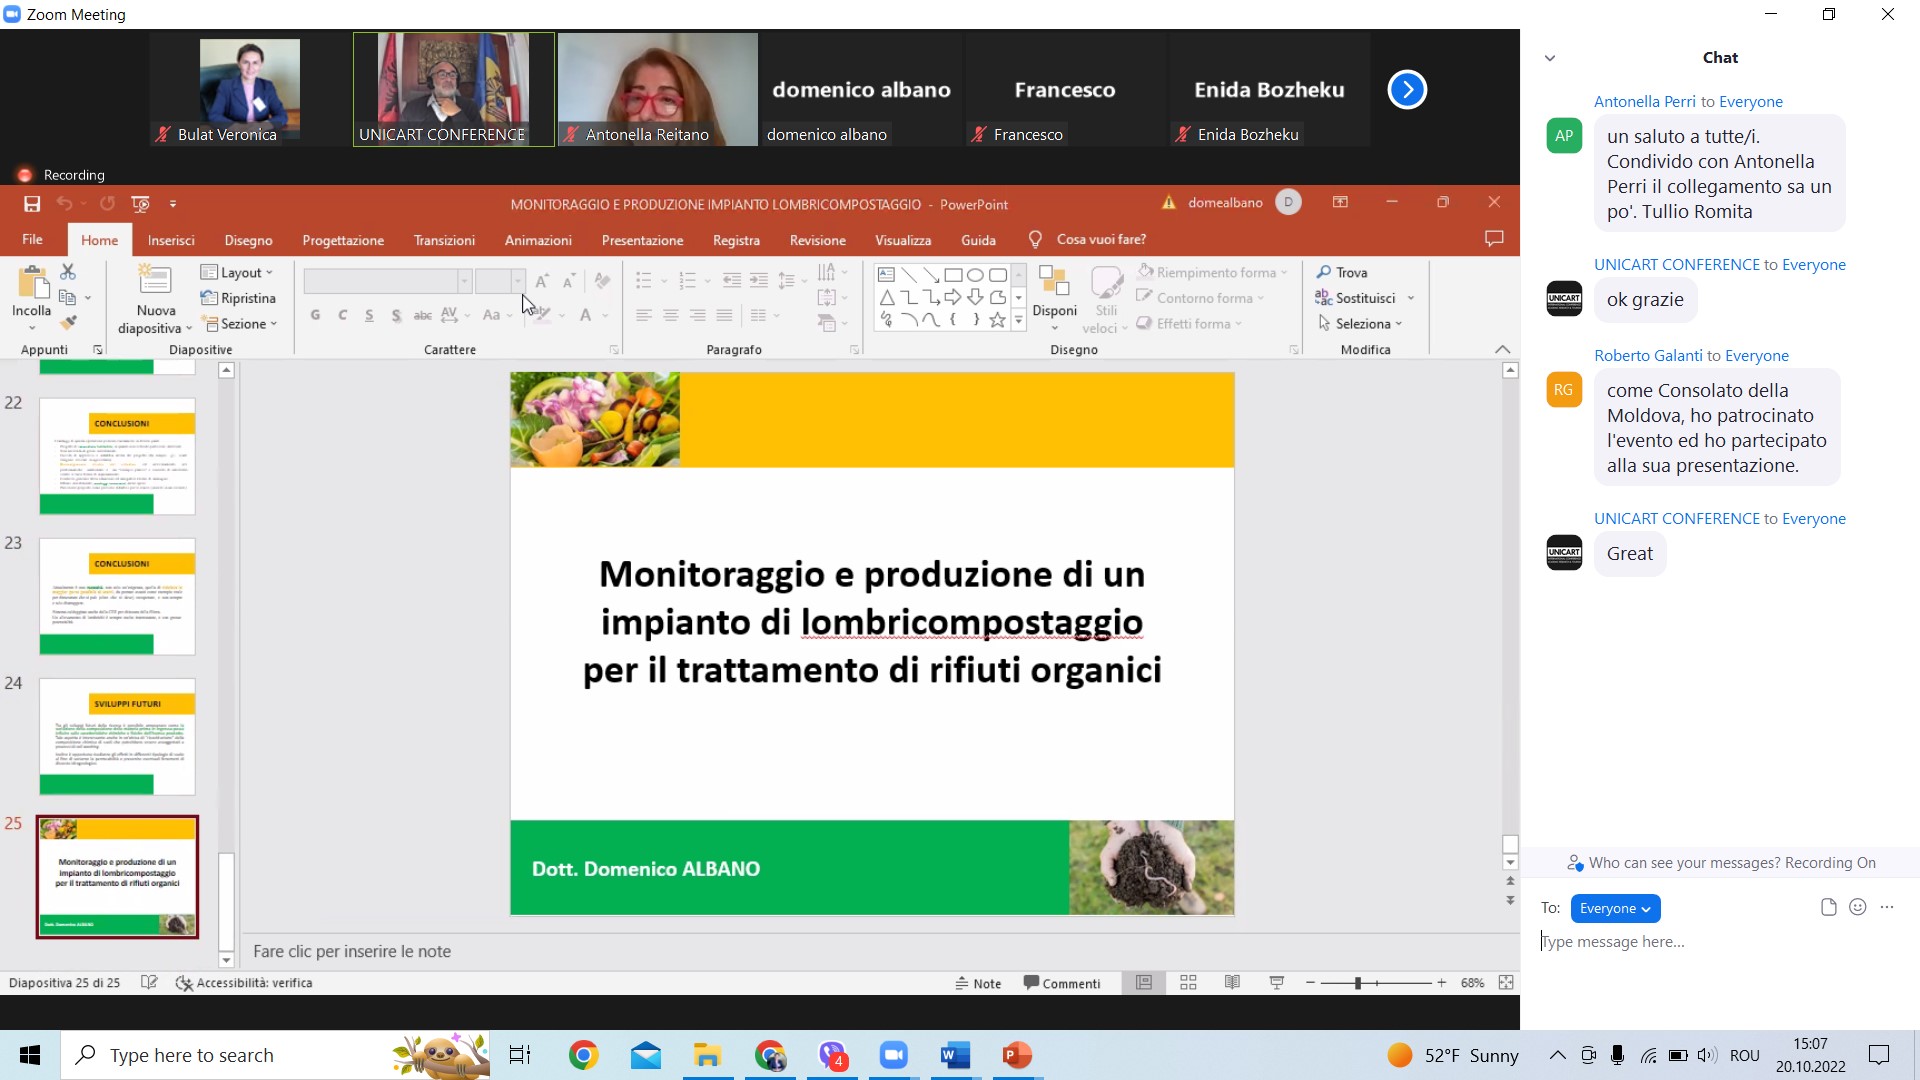Viewport: 1920px width, 1080px height.
Task: Select slide 23 thumbnail
Action: point(117,596)
